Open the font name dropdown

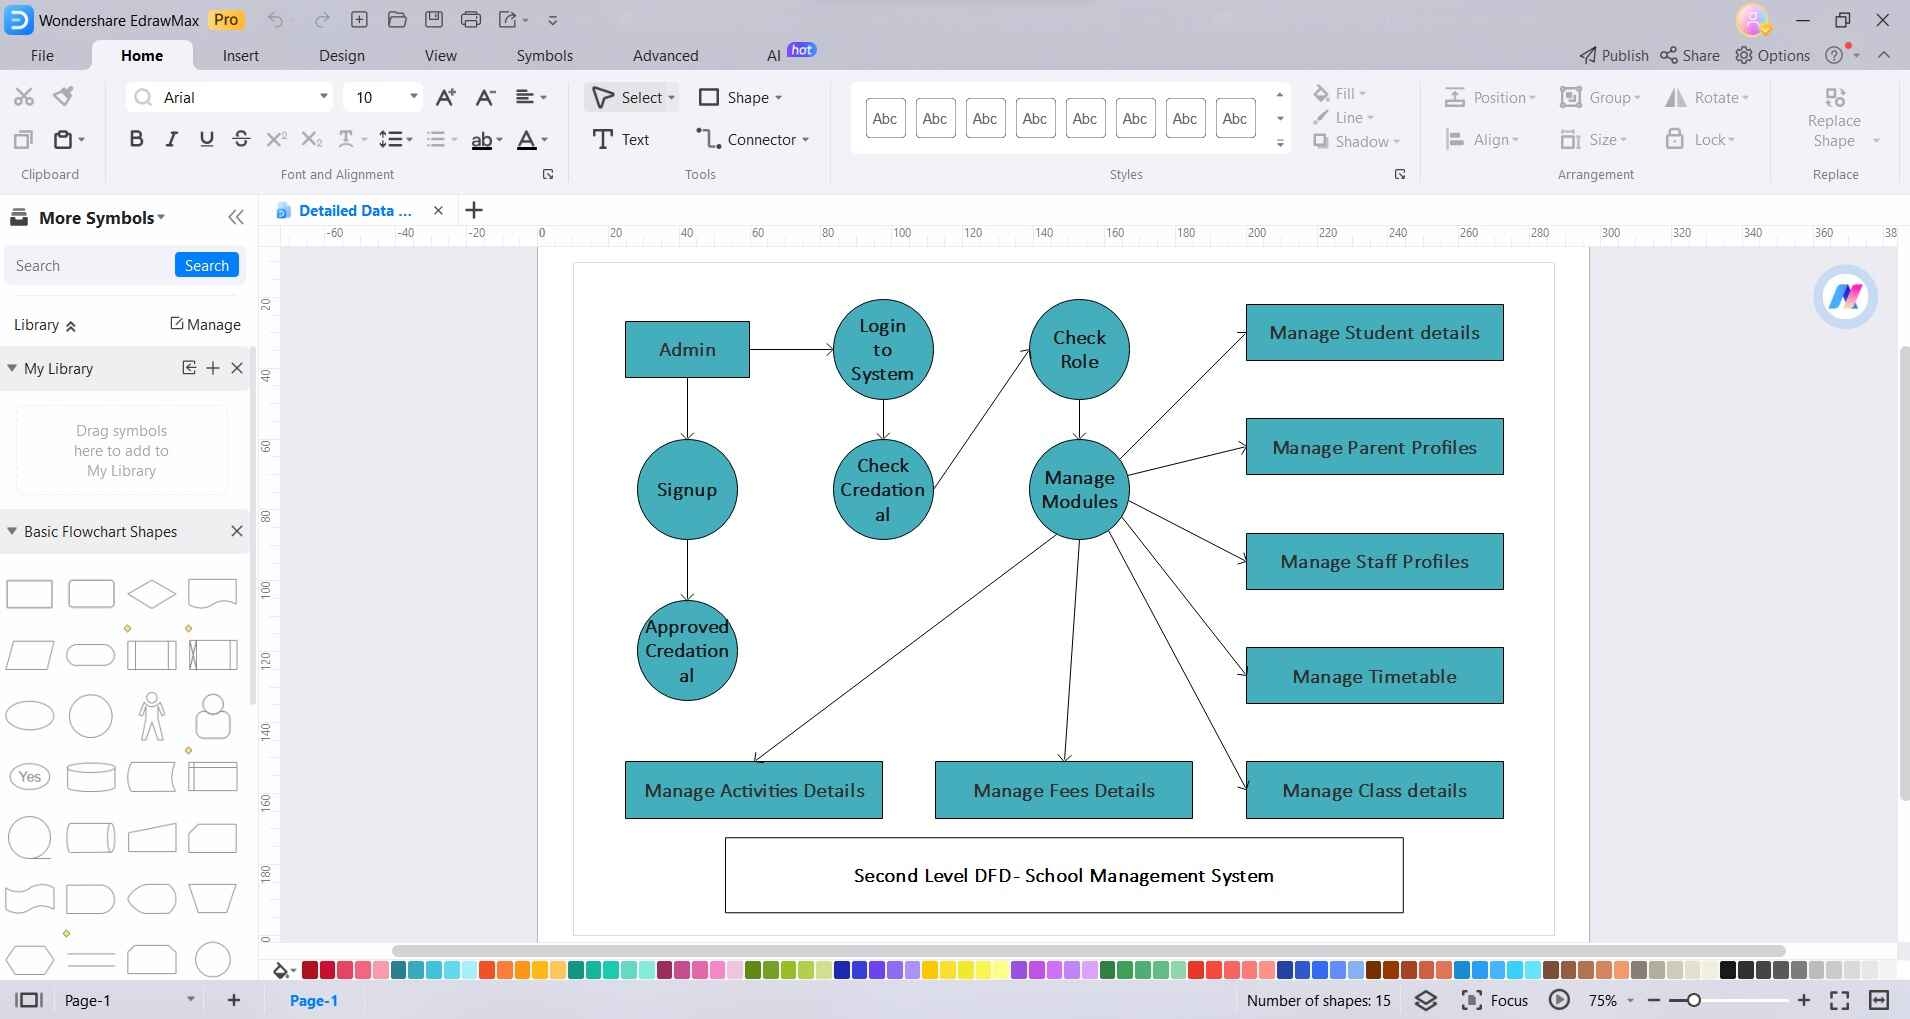323,96
